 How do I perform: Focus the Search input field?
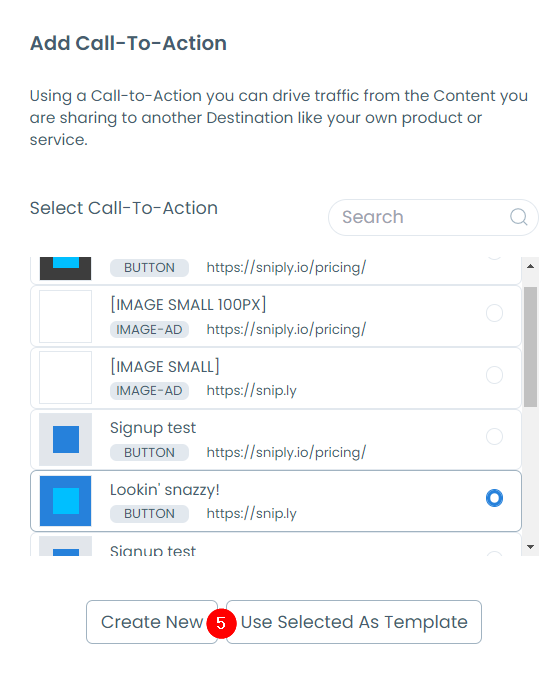tap(433, 217)
